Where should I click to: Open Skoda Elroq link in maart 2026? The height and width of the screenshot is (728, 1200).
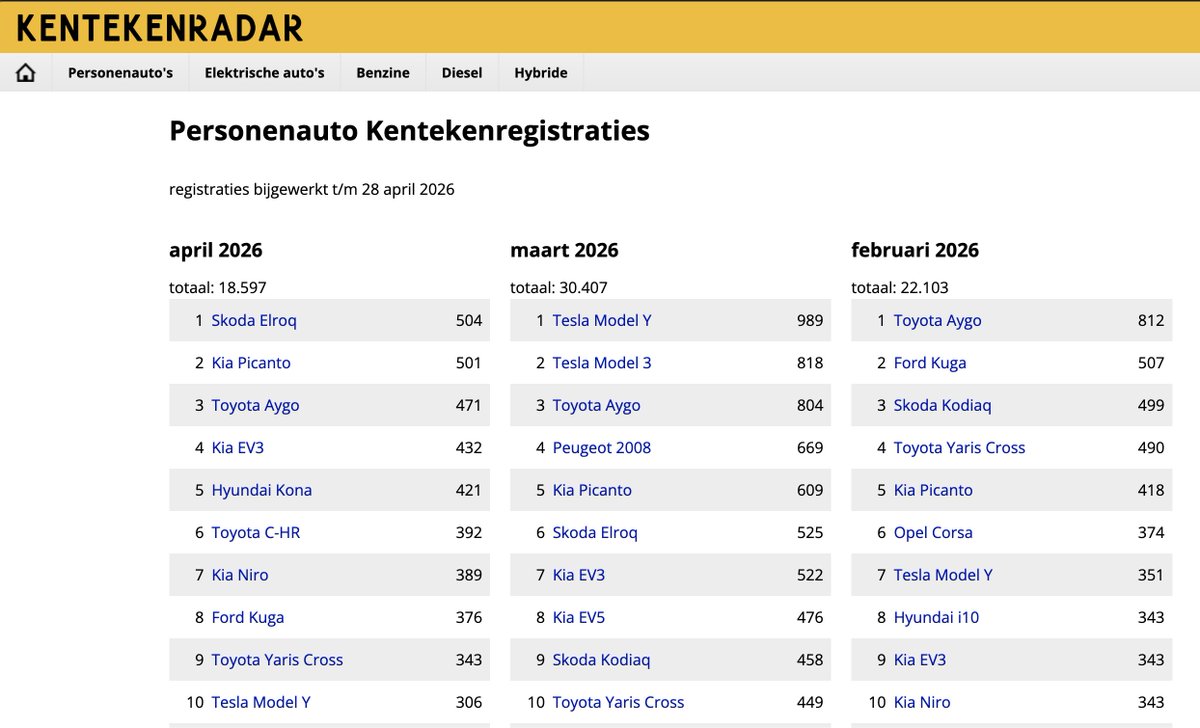(595, 533)
